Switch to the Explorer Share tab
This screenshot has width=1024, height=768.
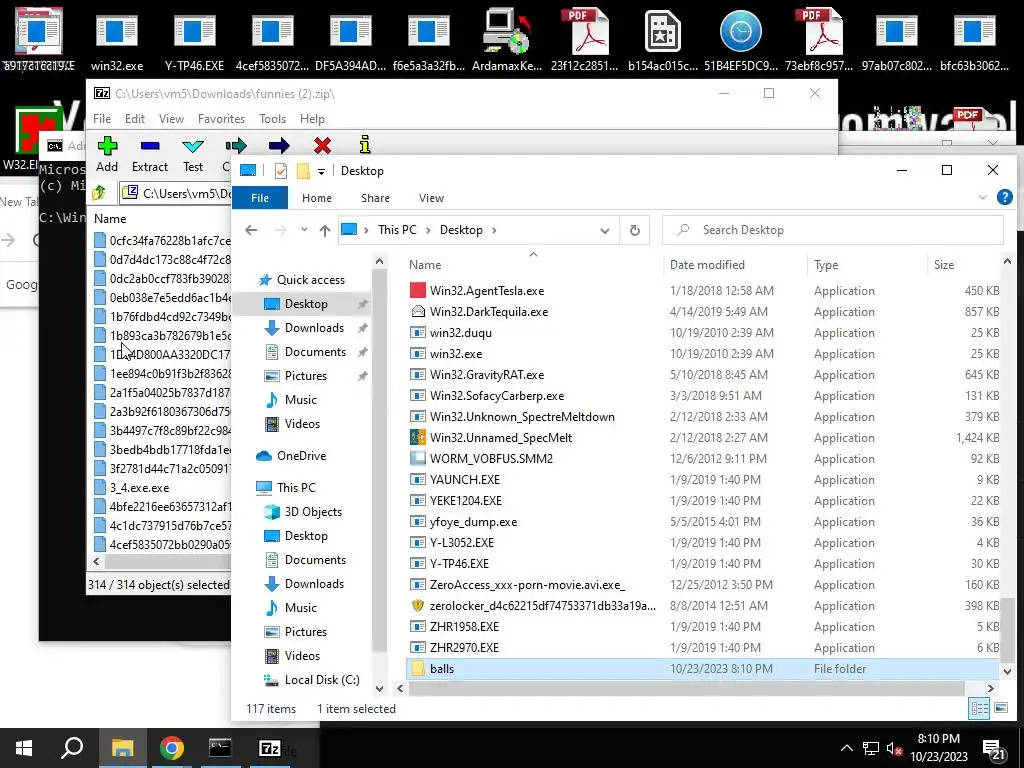point(375,198)
